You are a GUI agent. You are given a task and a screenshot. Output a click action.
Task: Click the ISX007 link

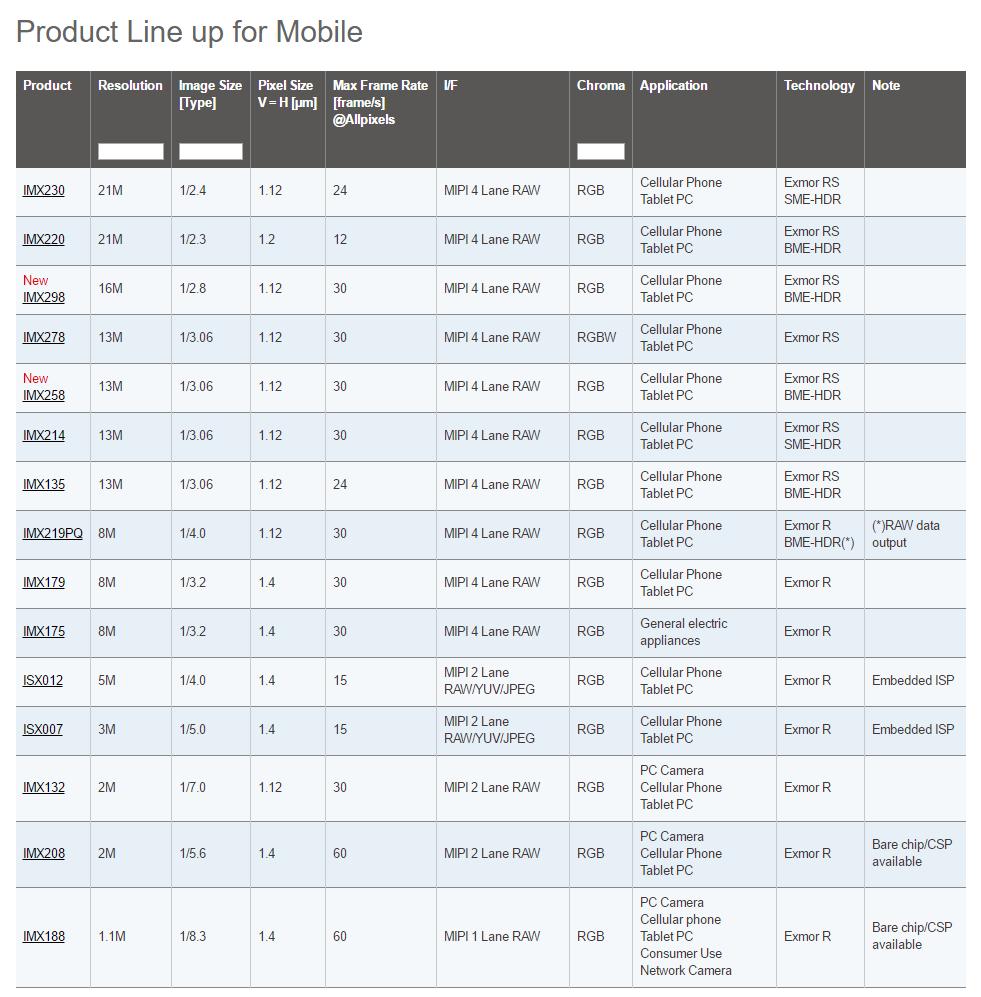click(43, 730)
